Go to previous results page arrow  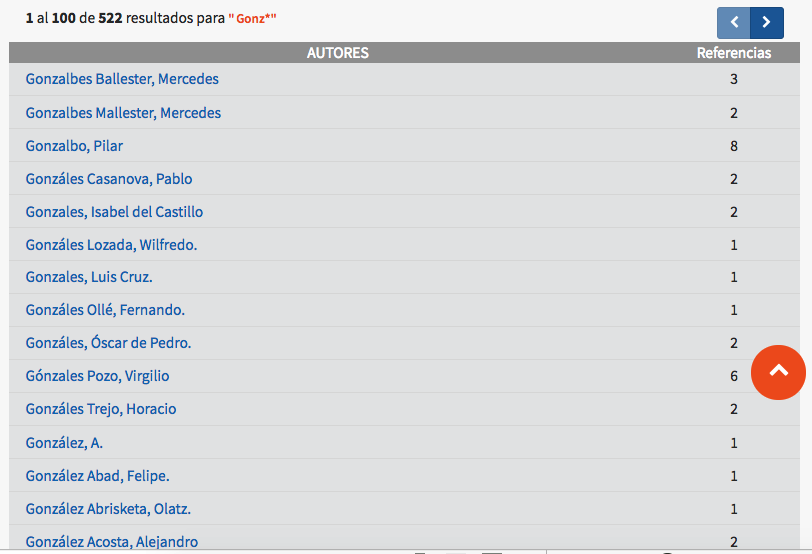click(x=733, y=23)
